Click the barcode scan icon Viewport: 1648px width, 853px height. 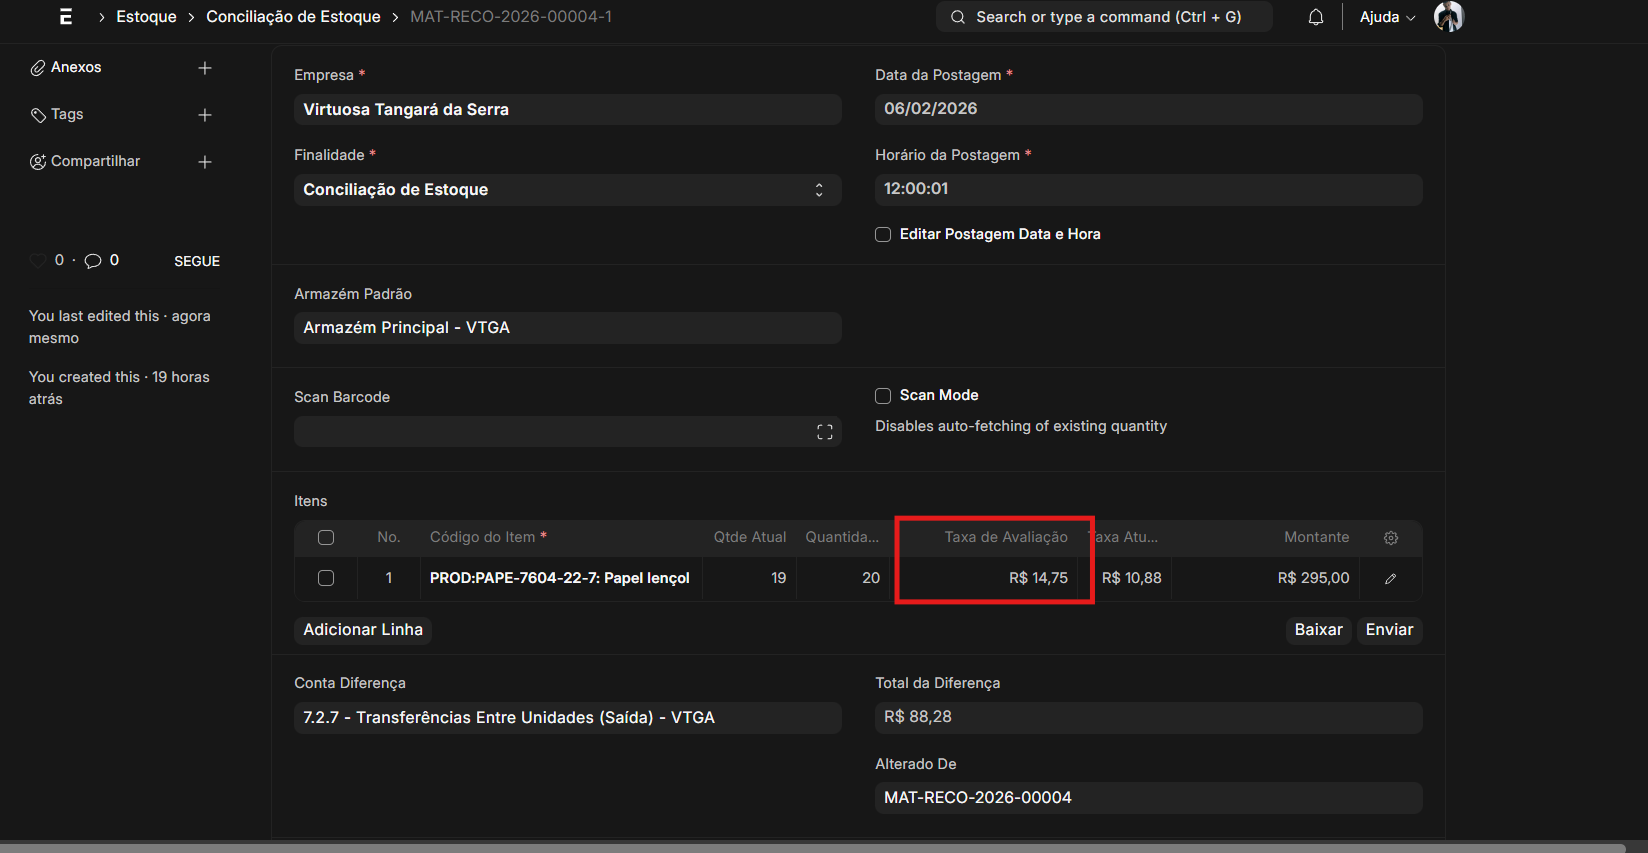pyautogui.click(x=824, y=432)
